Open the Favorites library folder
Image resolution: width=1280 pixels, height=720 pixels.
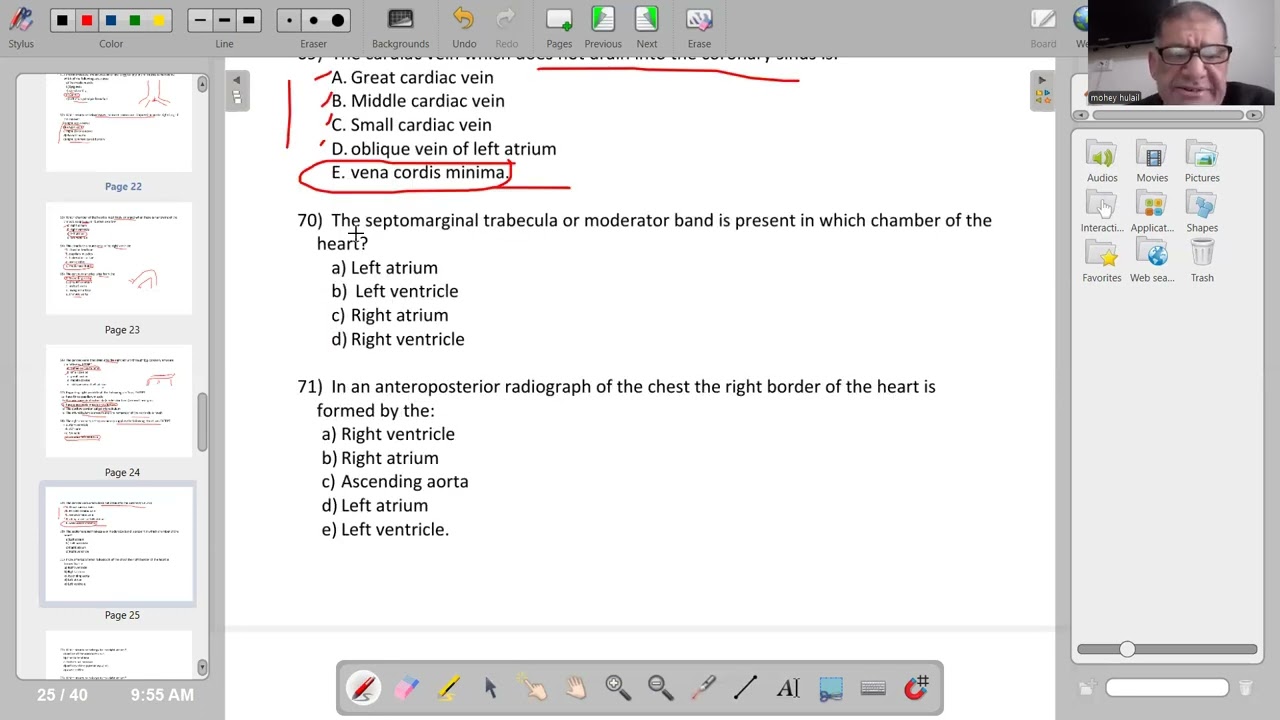(1102, 262)
